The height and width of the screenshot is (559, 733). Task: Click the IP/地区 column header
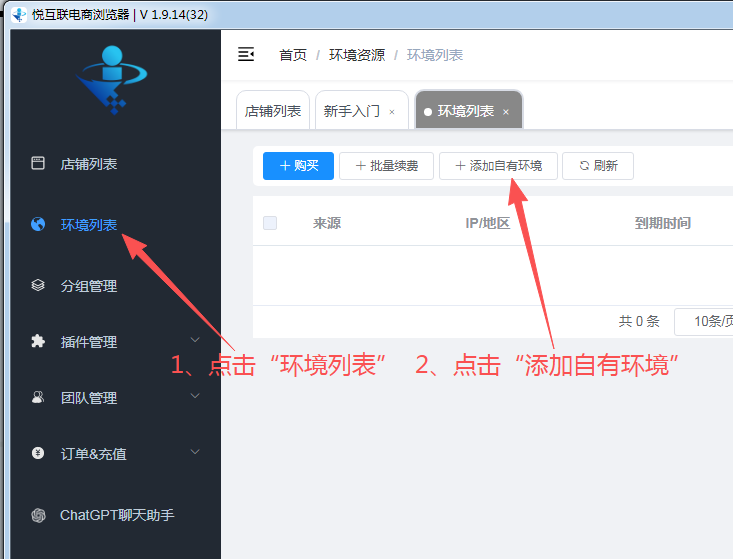click(488, 223)
